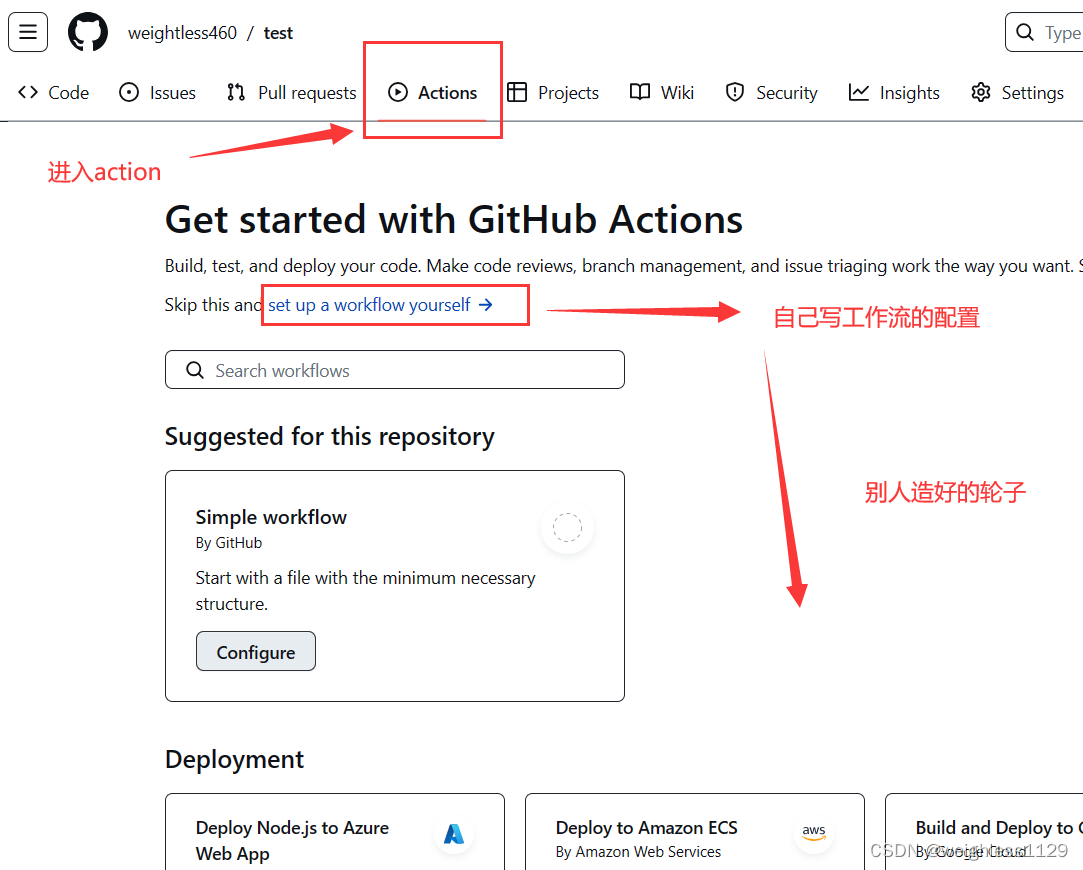Open the Insights tab

pos(894,93)
